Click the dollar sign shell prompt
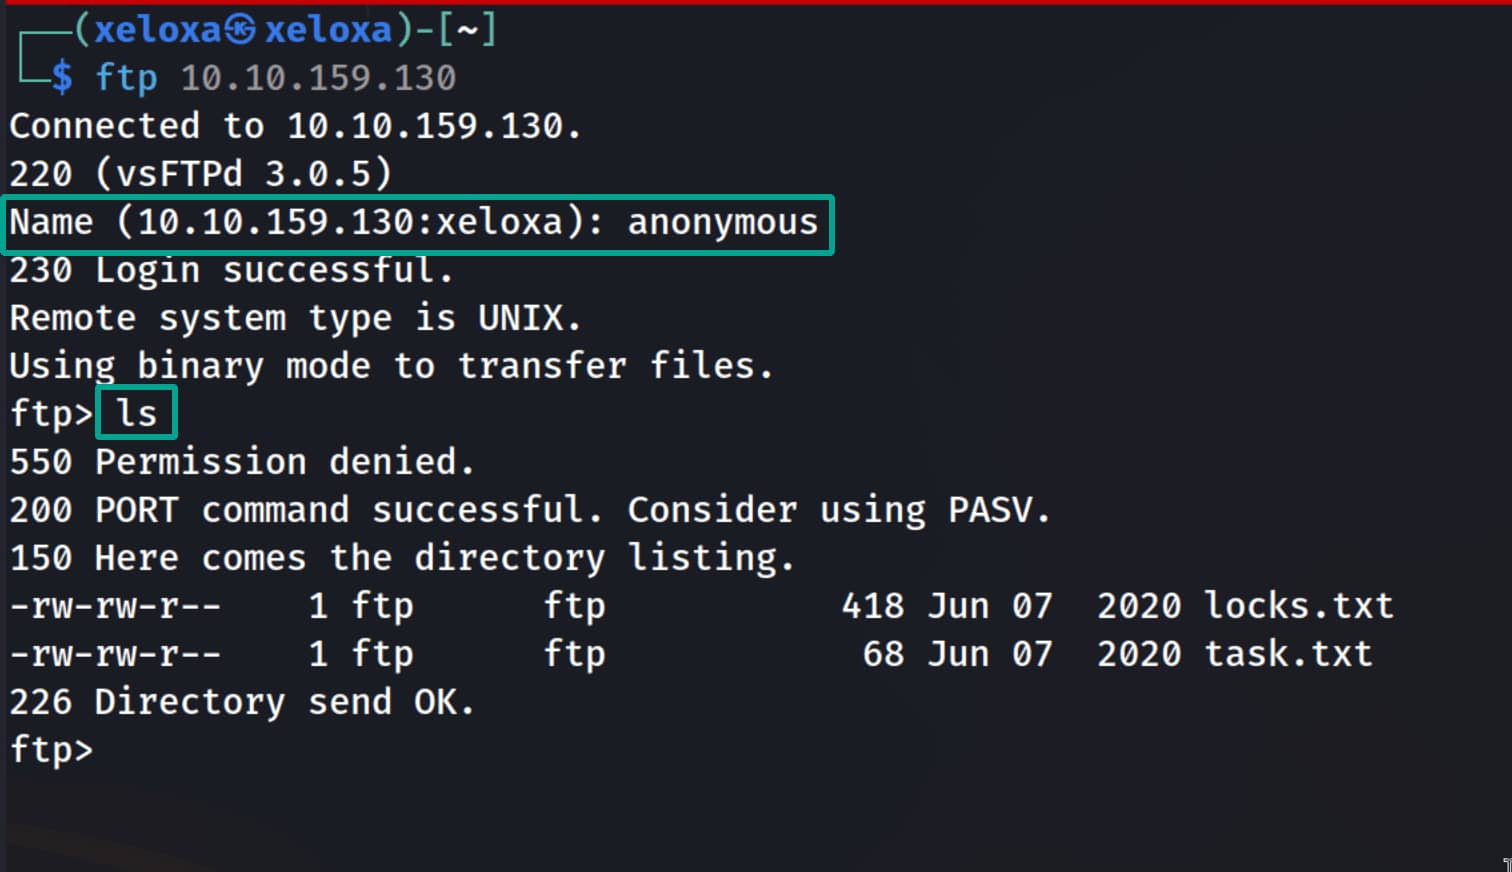 [x=62, y=78]
